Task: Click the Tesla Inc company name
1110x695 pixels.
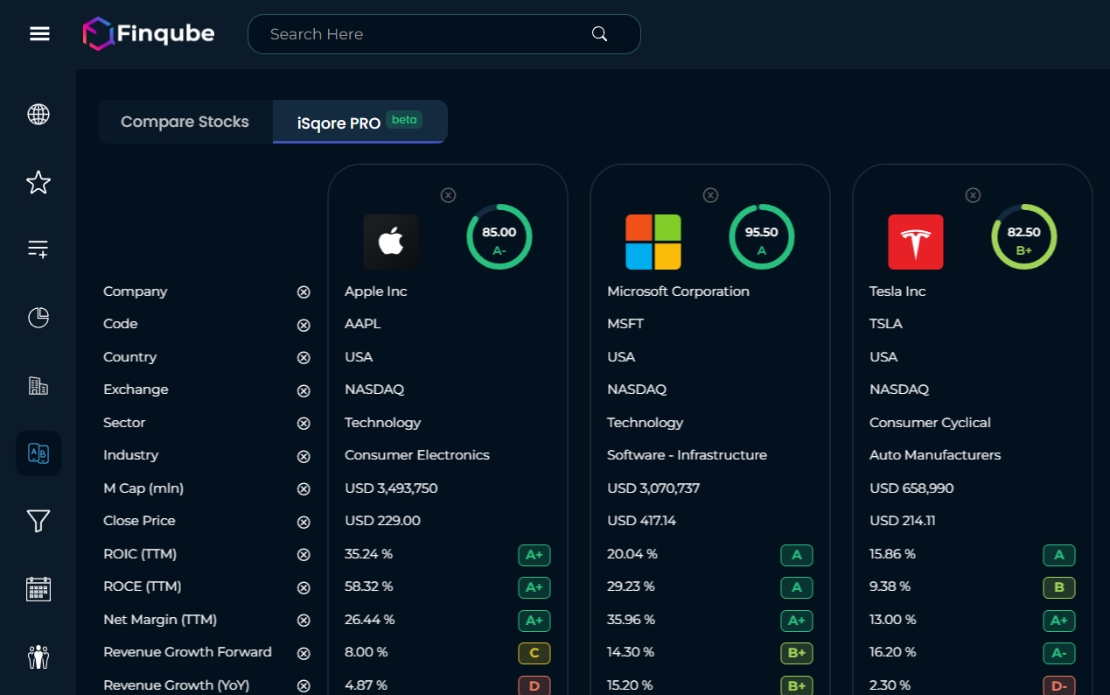Action: pyautogui.click(x=898, y=292)
